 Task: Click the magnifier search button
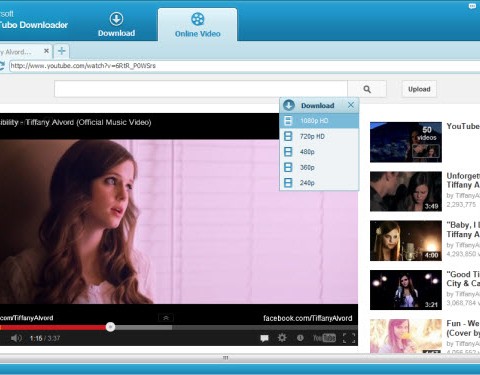367,89
